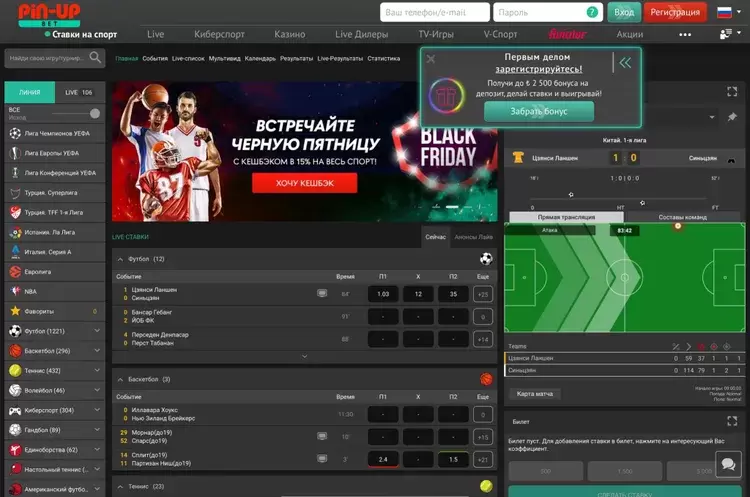Click the Pin-Up Bet logo

tap(49, 15)
